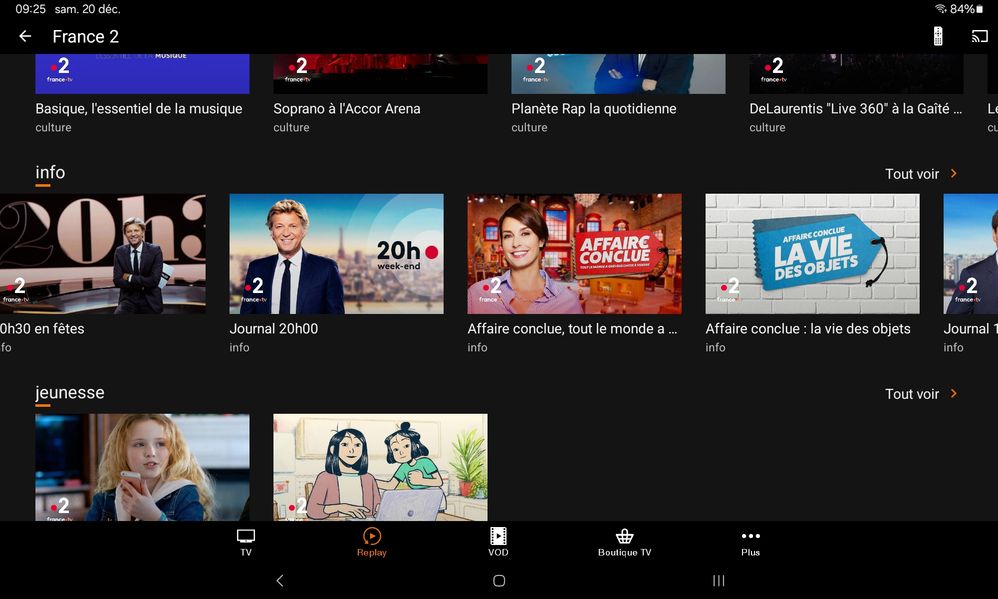
Task: Open the Plus menu tab
Action: pos(750,542)
